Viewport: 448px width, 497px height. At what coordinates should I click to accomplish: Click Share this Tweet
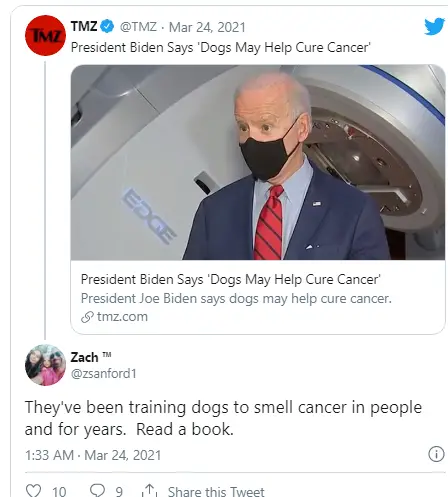(x=216, y=491)
